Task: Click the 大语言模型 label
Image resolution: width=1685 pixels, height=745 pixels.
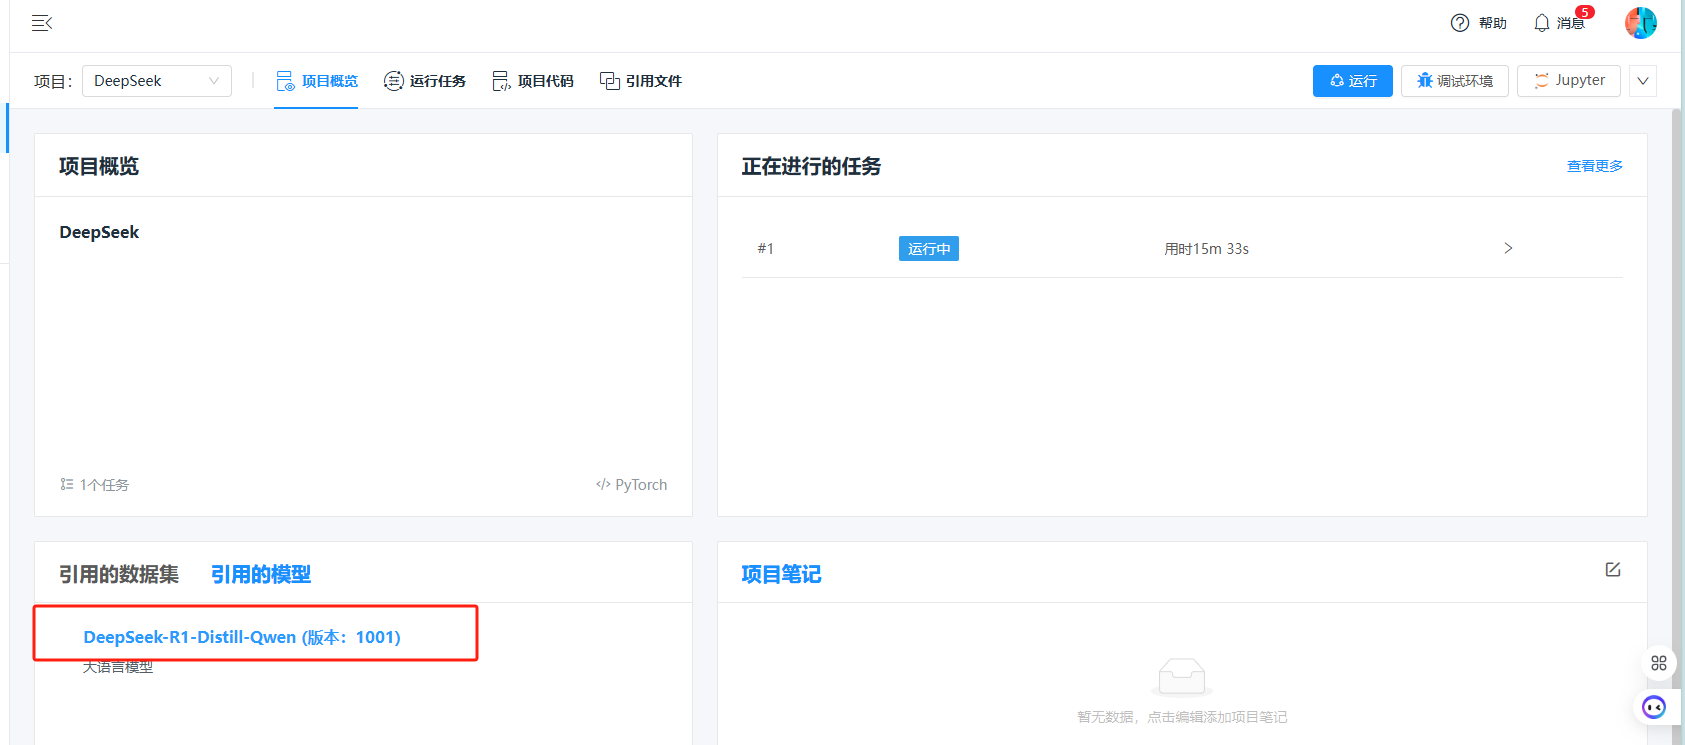Action: coord(118,667)
